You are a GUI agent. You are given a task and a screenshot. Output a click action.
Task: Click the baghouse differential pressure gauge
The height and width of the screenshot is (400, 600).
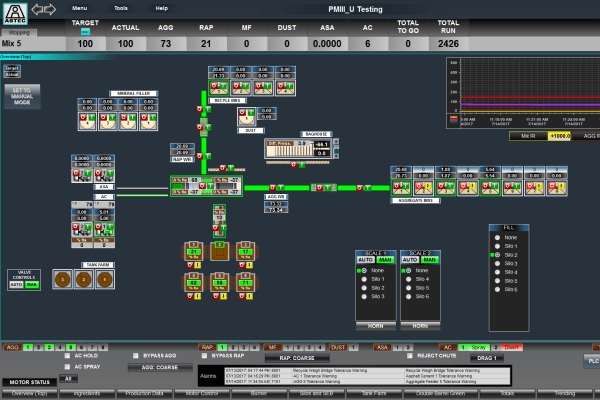coord(297,149)
